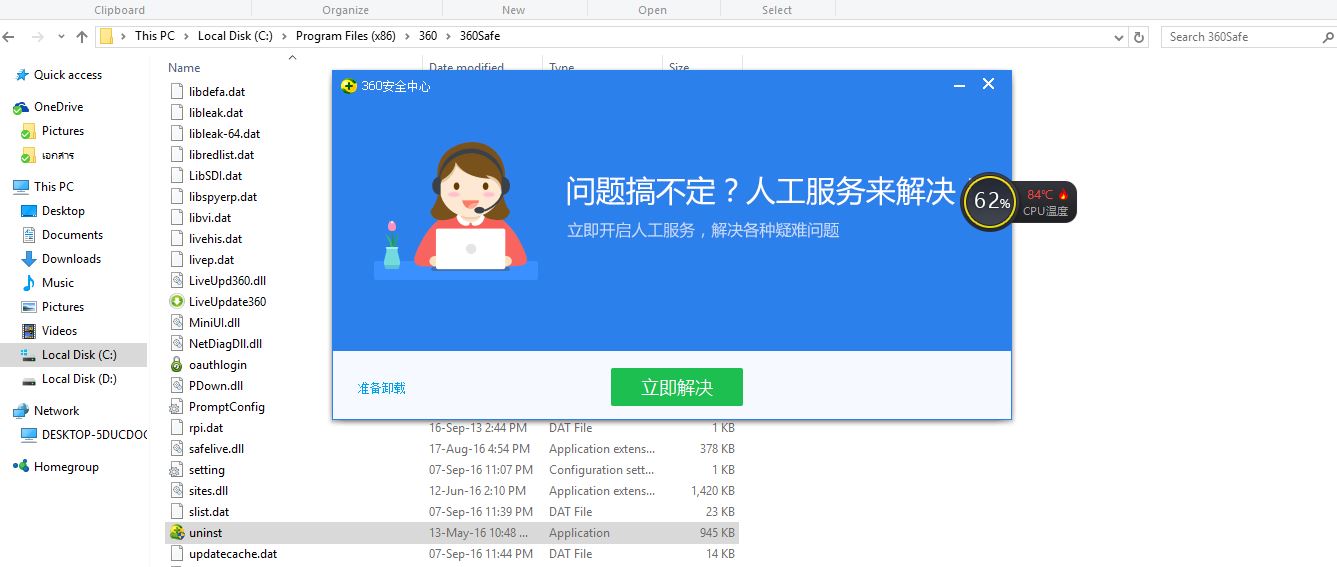This screenshot has height=567, width=1337.
Task: Open Desktop in navigation pane
Action: [63, 211]
